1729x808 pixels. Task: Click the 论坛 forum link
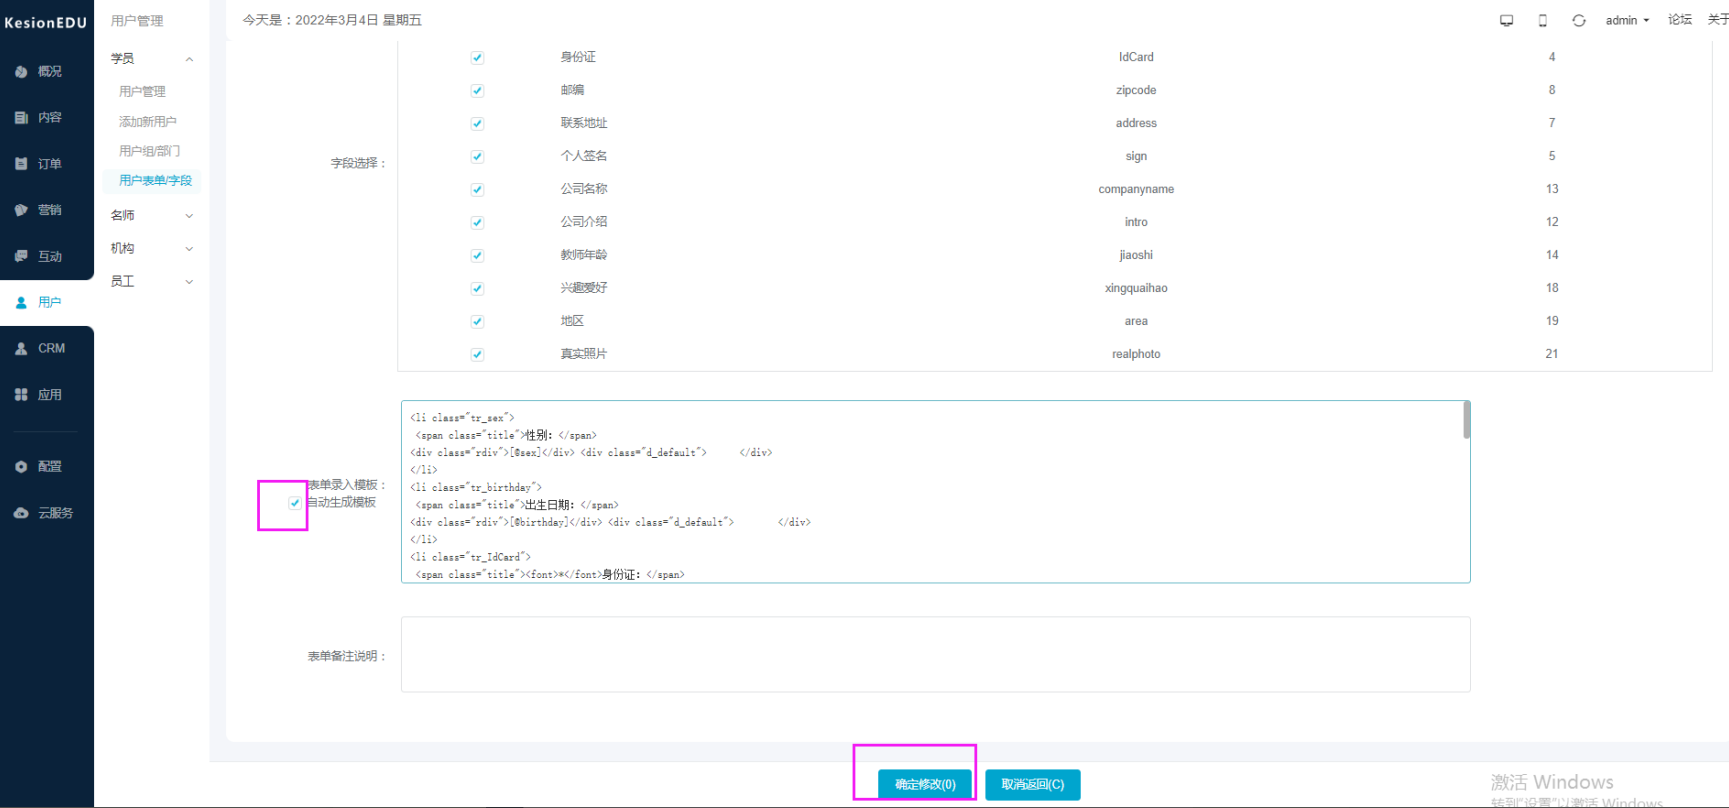point(1680,20)
